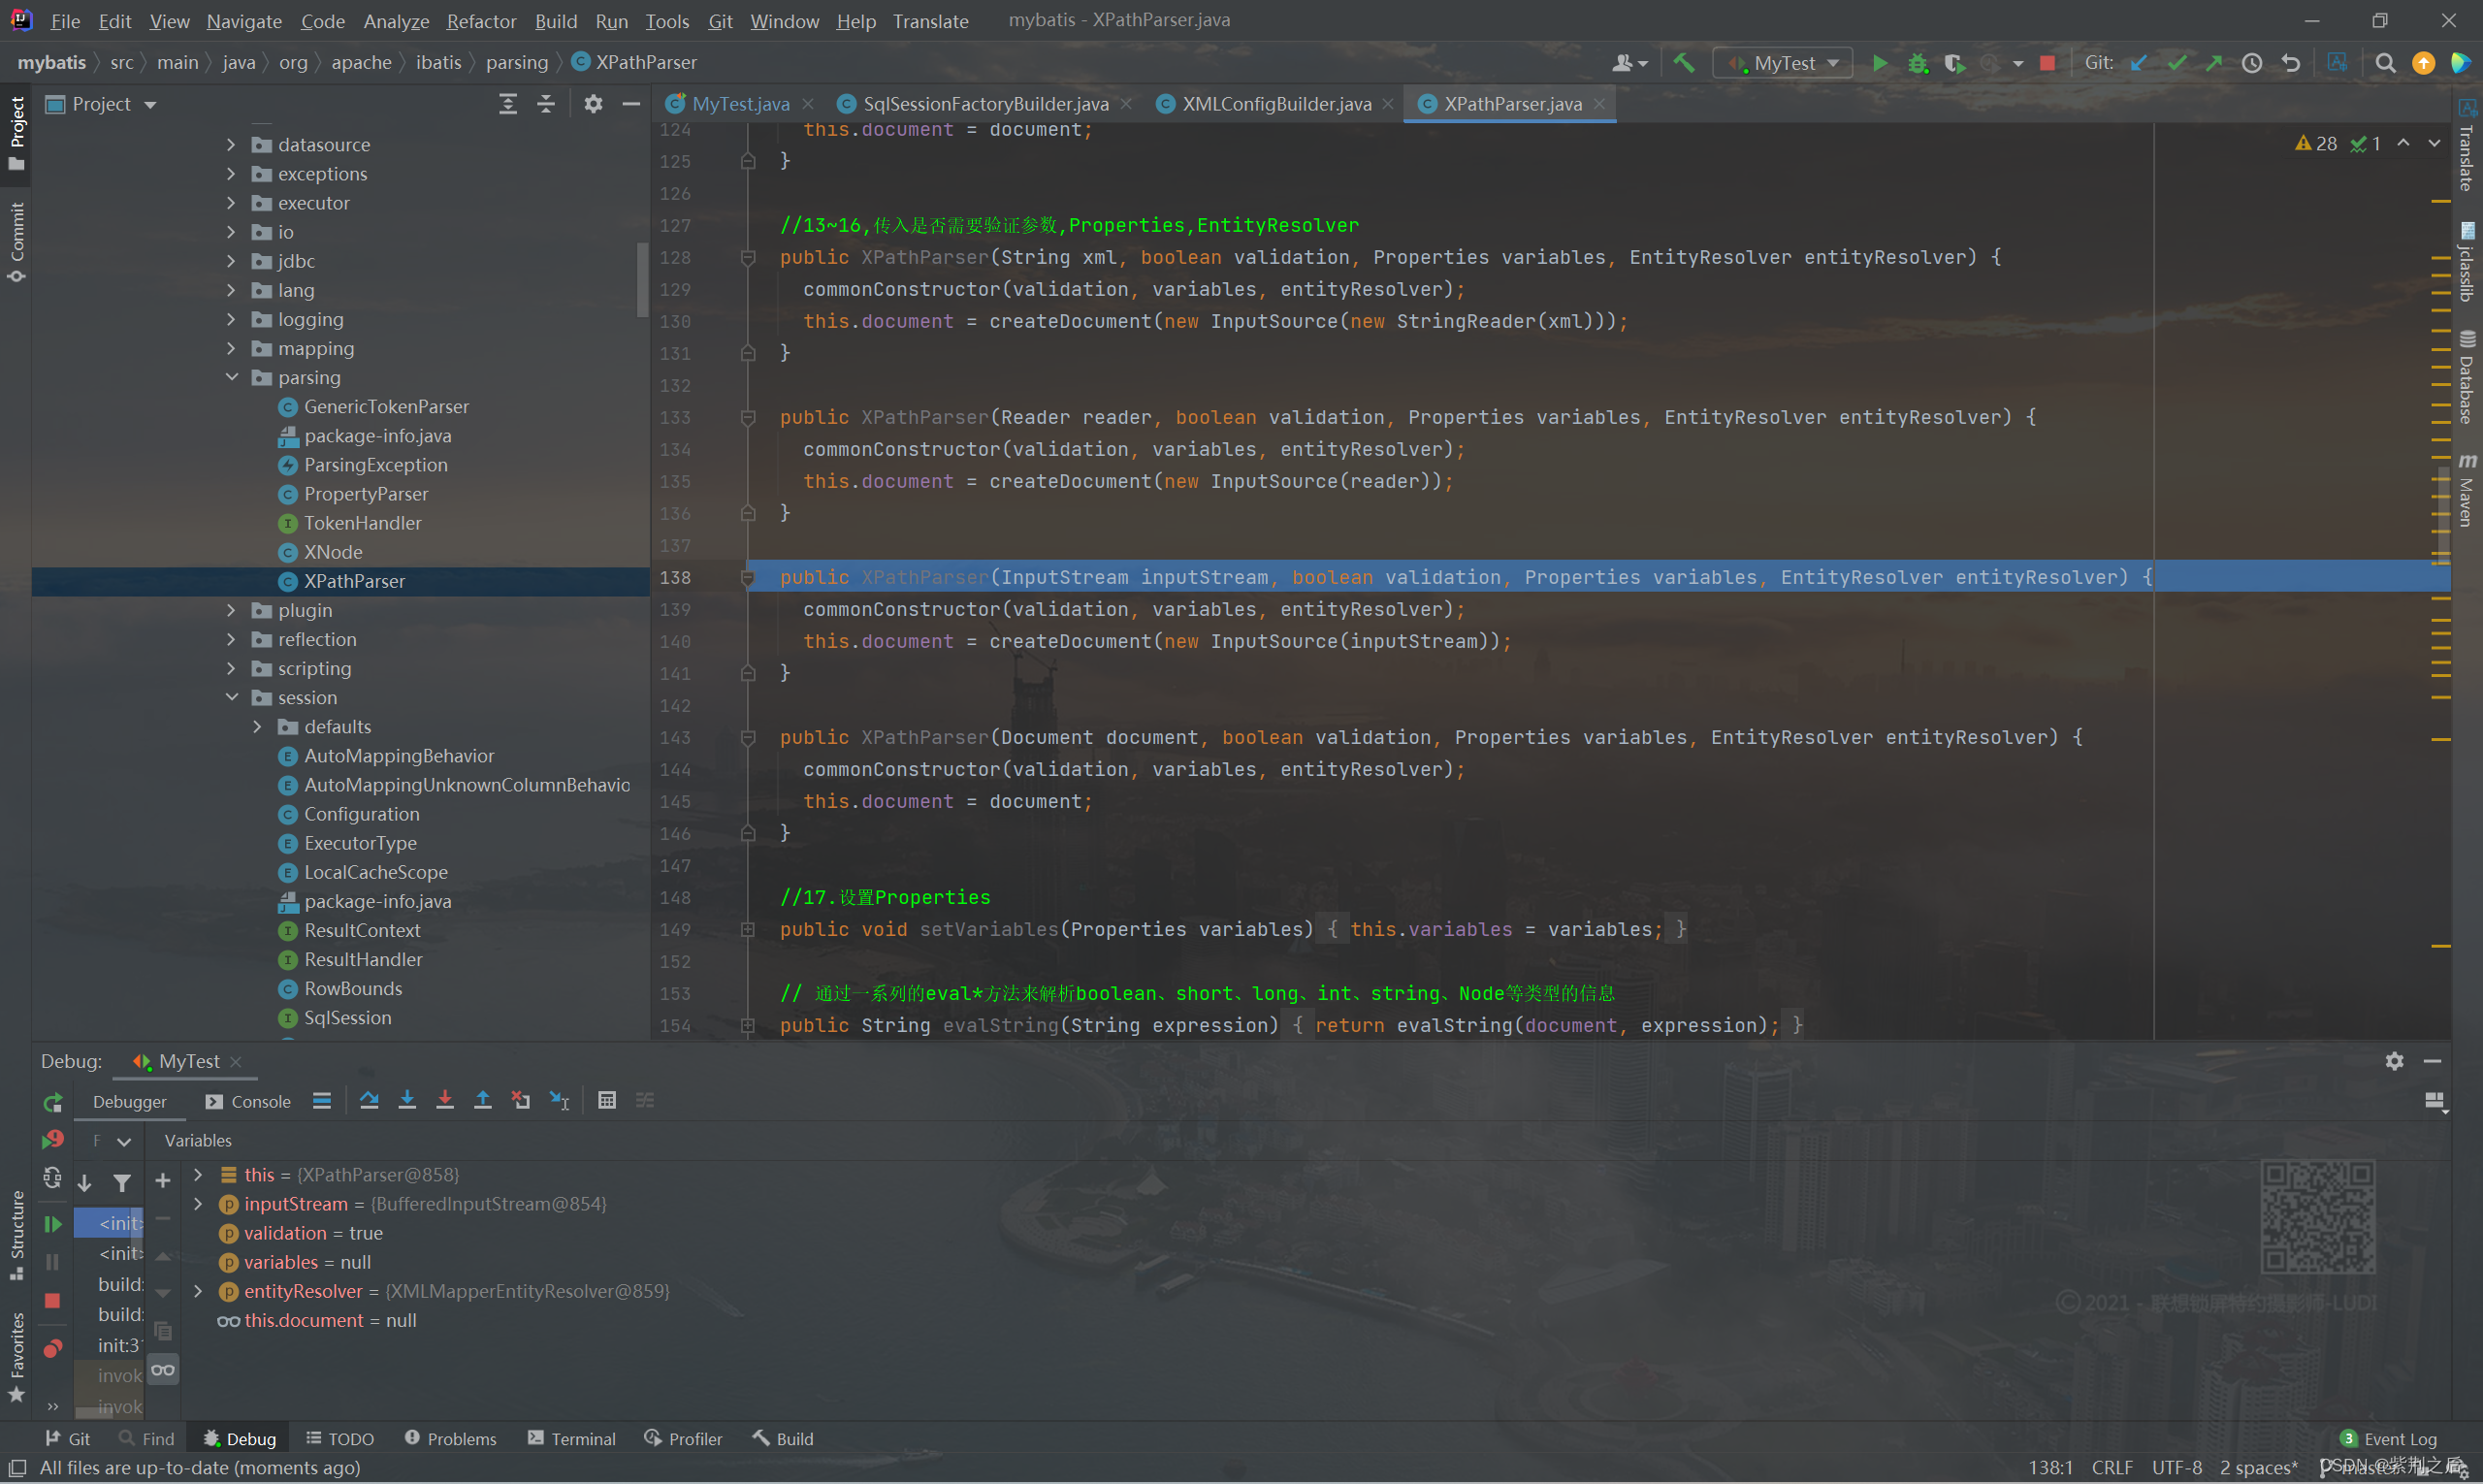Click the Build project hammer icon
Screen dimensions: 2483x1484
tap(1684, 63)
